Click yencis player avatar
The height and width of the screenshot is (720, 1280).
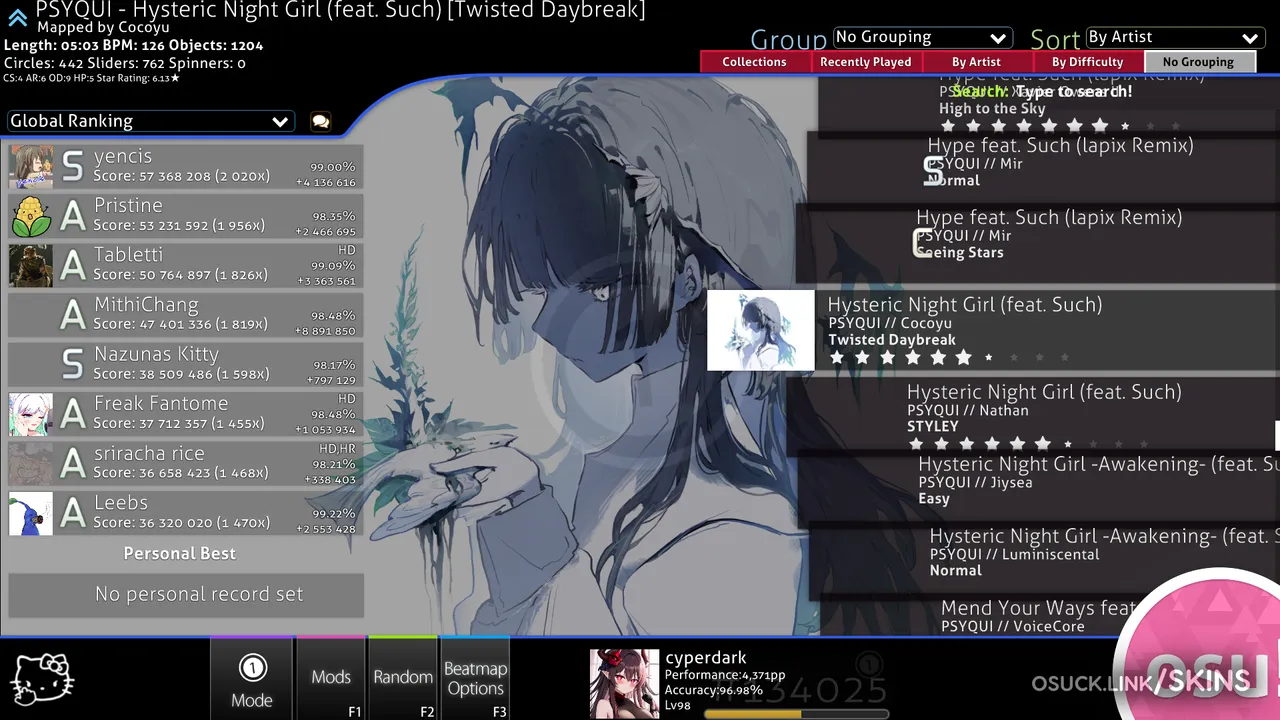(x=31, y=166)
